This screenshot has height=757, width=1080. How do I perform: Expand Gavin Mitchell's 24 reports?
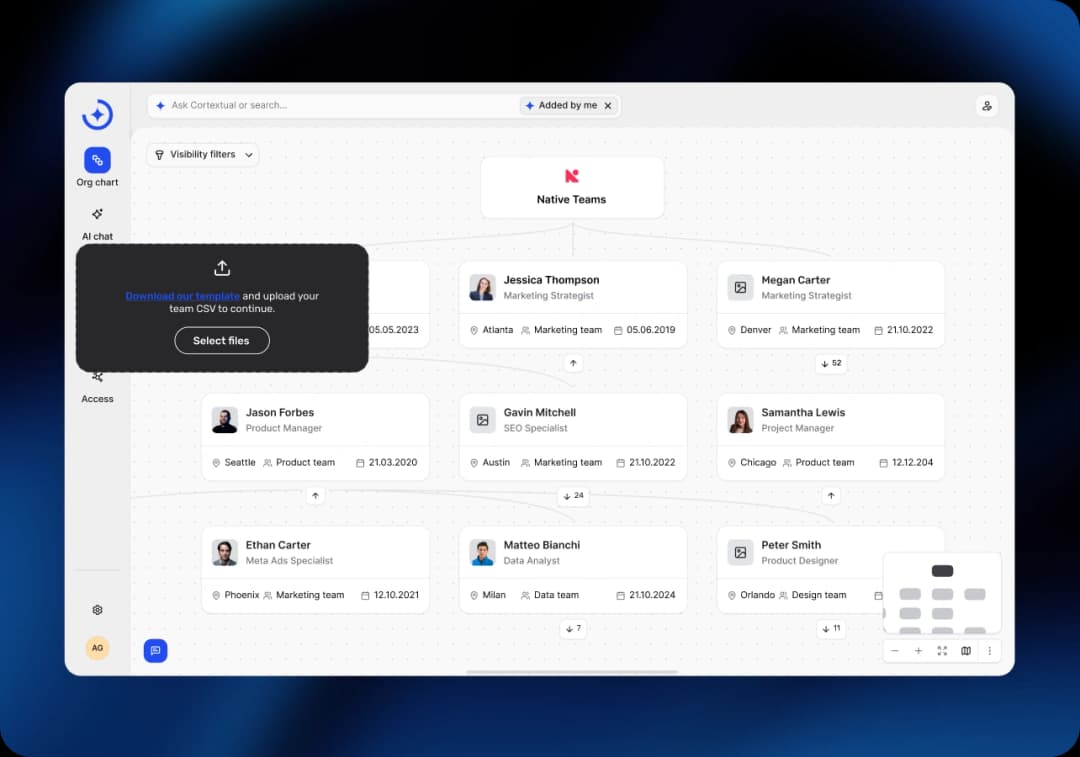573,495
